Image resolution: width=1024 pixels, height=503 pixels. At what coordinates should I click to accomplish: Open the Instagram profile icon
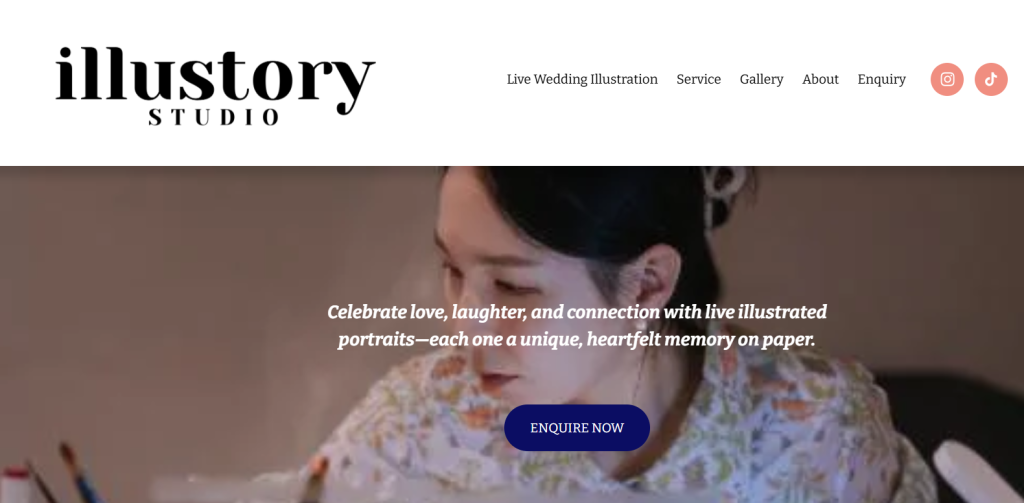tap(947, 79)
